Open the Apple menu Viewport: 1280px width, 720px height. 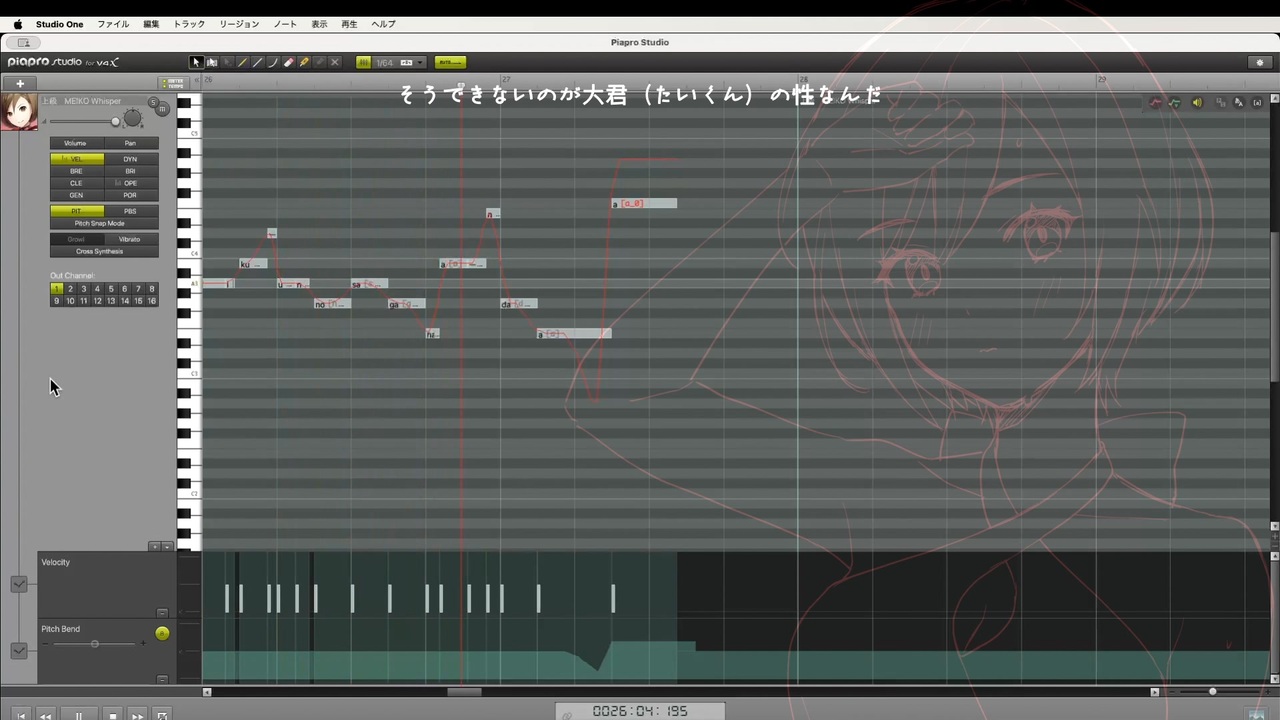click(17, 24)
